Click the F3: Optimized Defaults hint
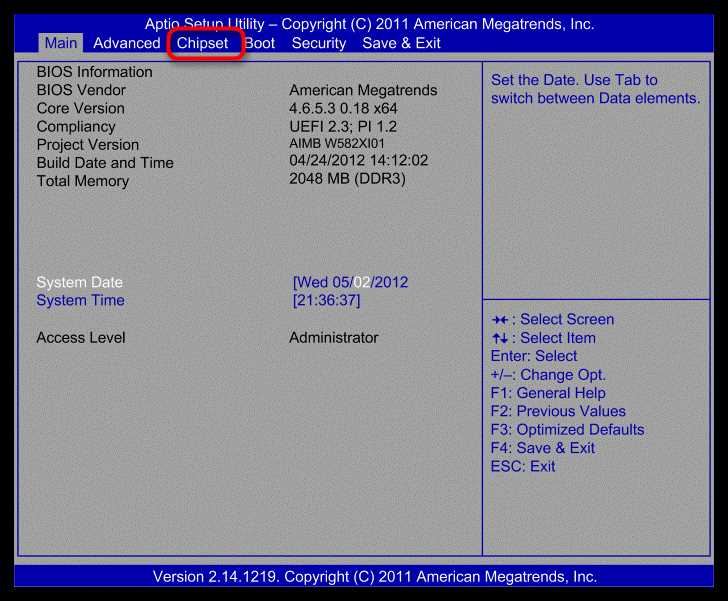 (567, 430)
